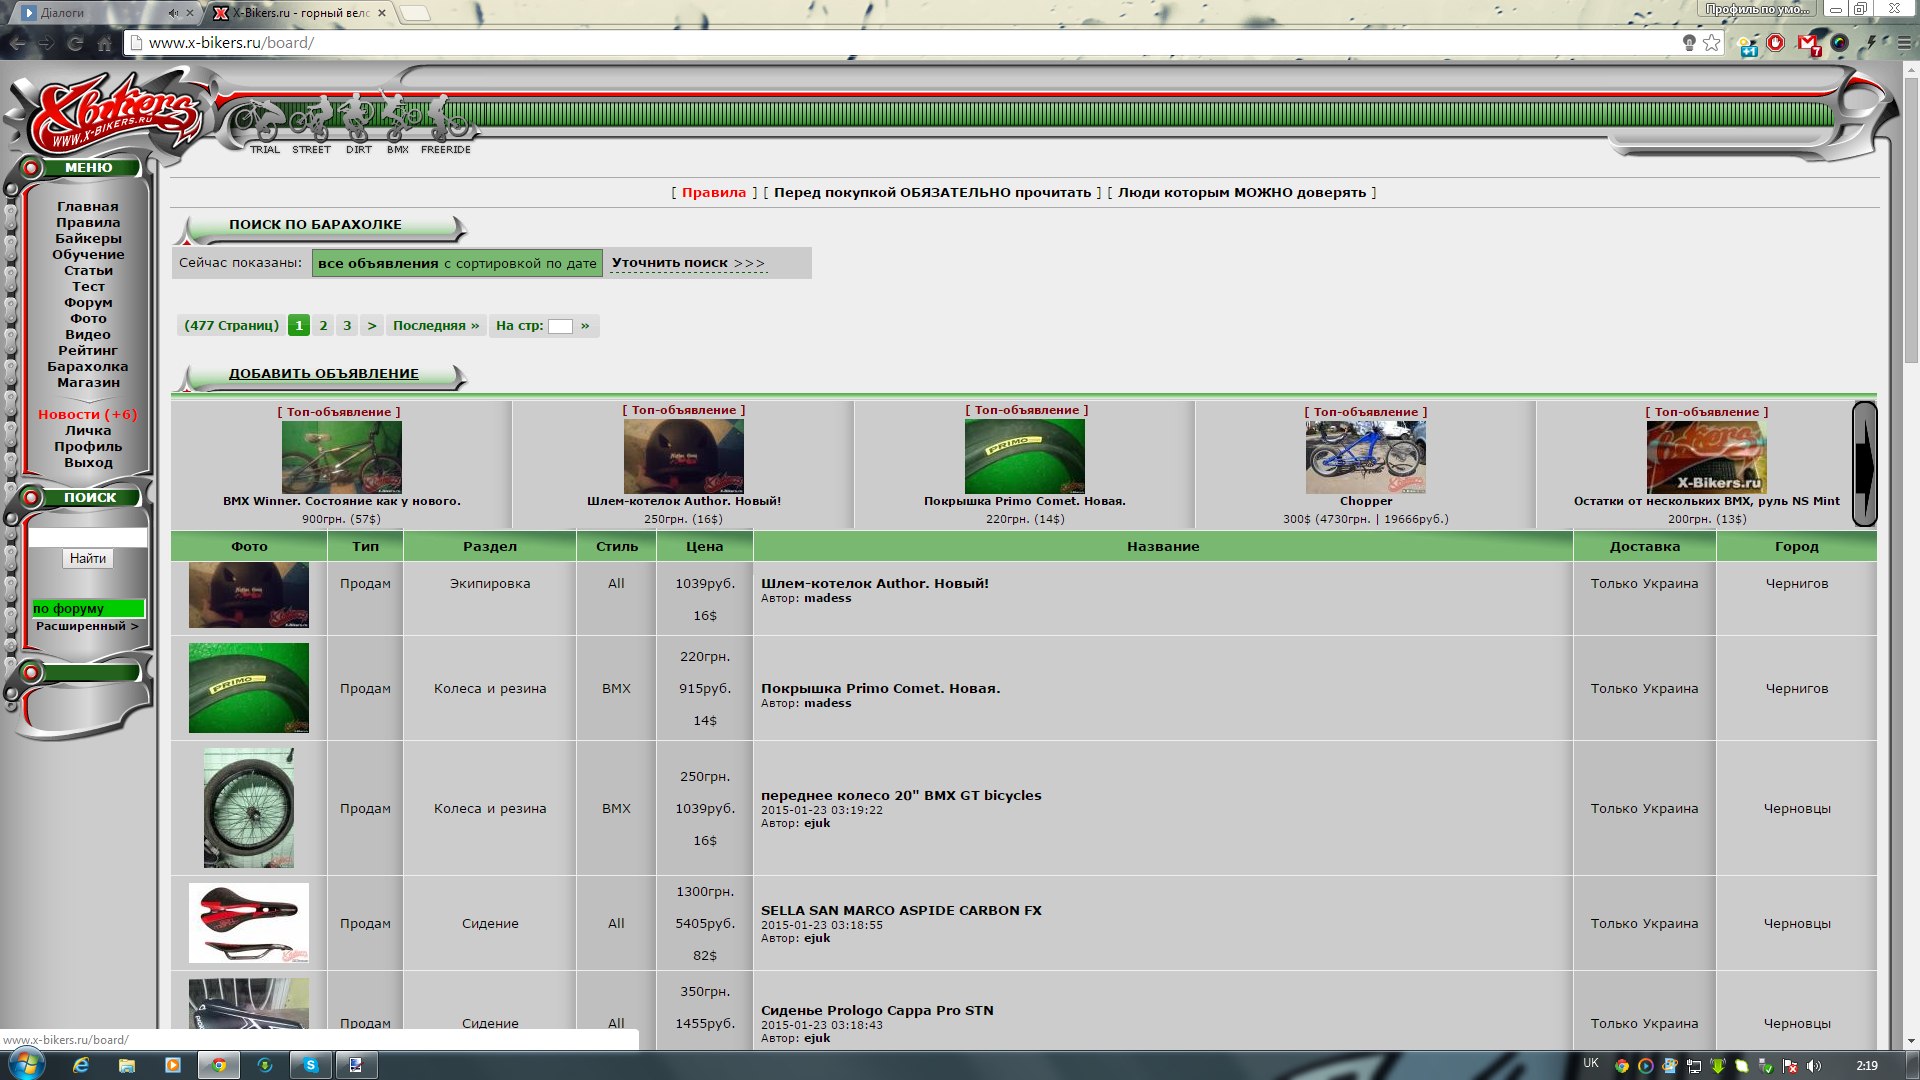Click the browser forward arrow
The width and height of the screenshot is (1920, 1080).
pyautogui.click(x=46, y=43)
